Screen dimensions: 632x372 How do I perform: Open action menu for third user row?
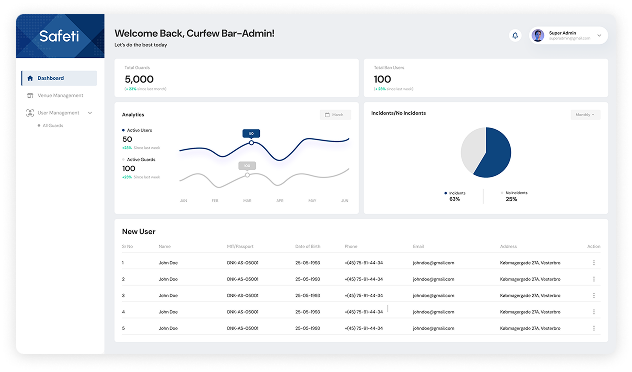[x=594, y=295]
